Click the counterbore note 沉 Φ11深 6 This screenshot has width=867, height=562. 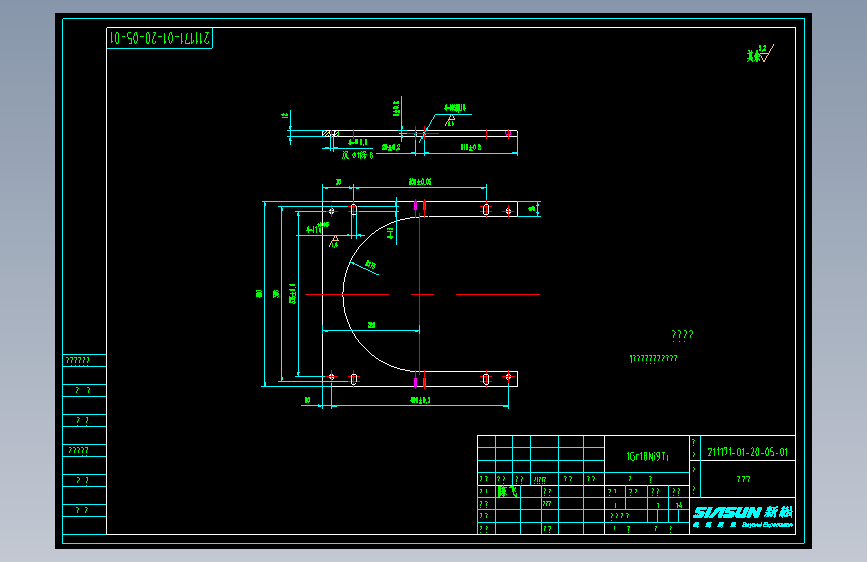click(357, 155)
